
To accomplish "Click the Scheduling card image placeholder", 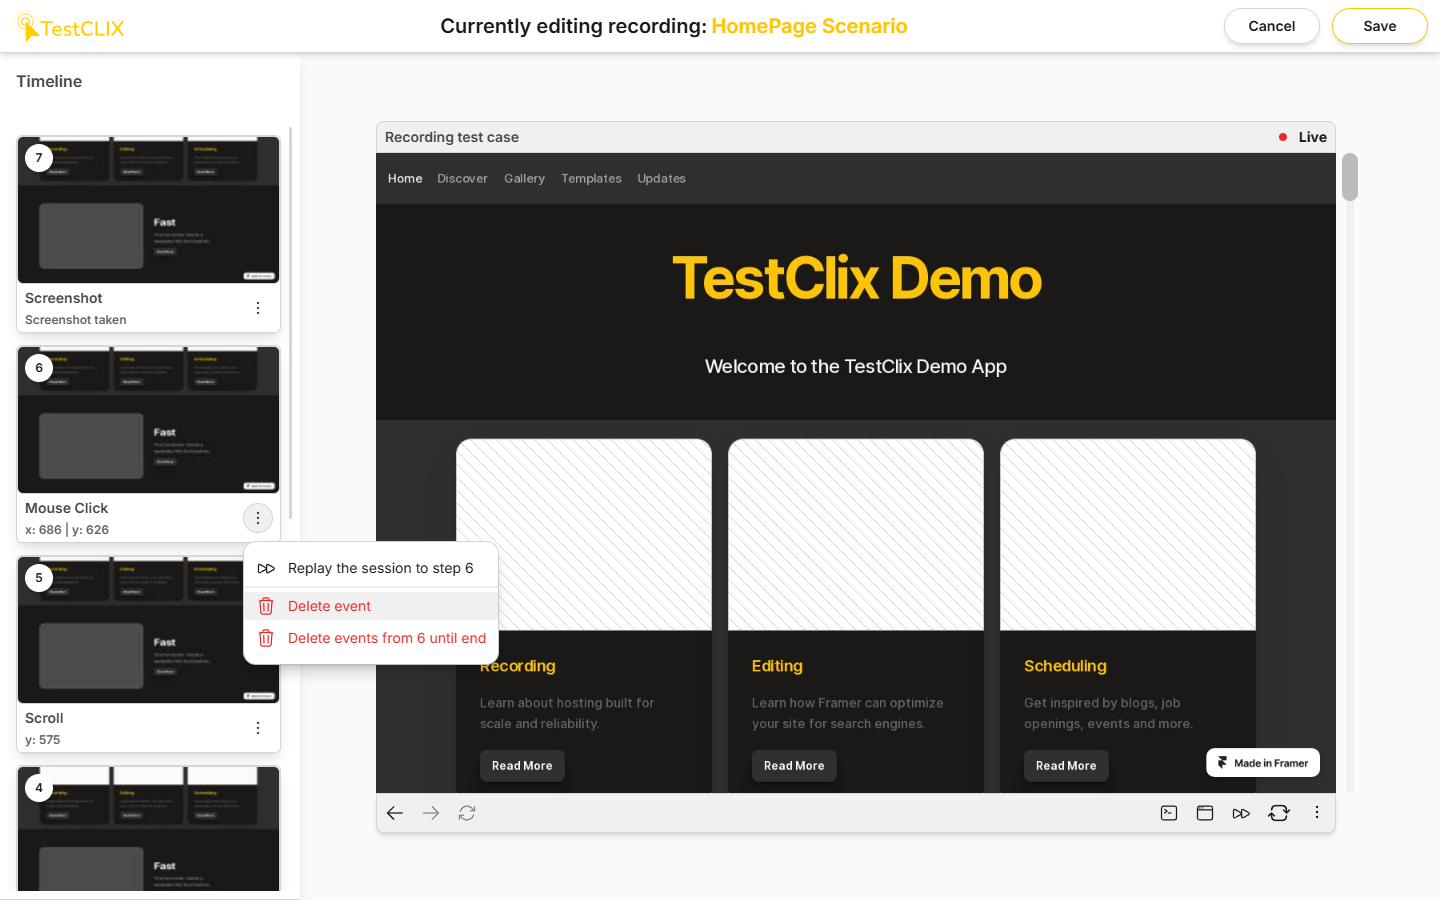I will point(1128,535).
